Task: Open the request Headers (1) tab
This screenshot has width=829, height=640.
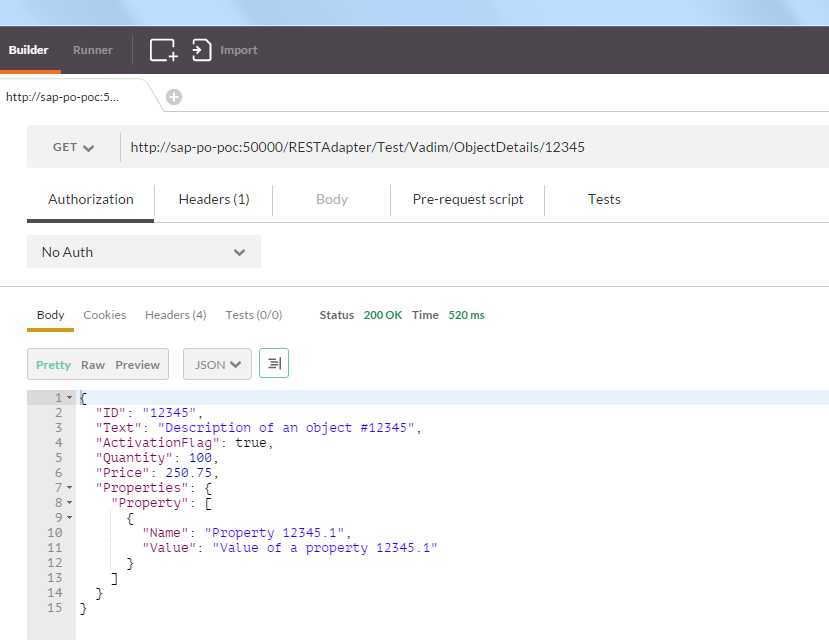Action: click(214, 199)
